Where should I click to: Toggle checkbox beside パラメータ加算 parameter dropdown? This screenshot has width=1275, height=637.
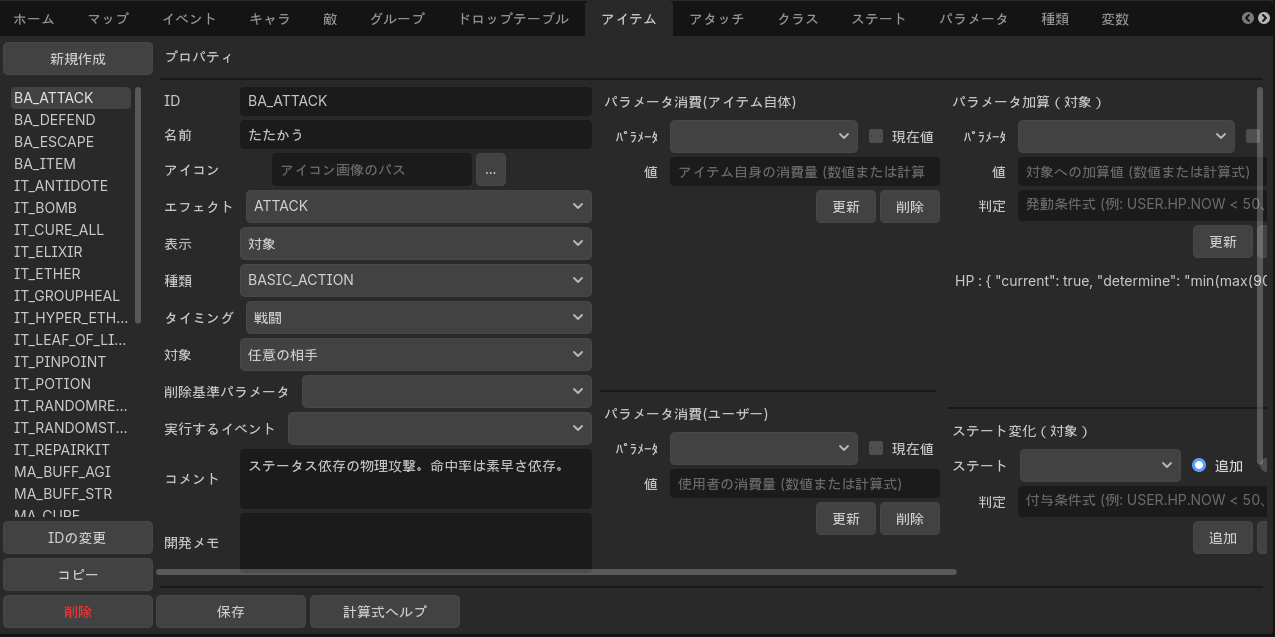1253,137
